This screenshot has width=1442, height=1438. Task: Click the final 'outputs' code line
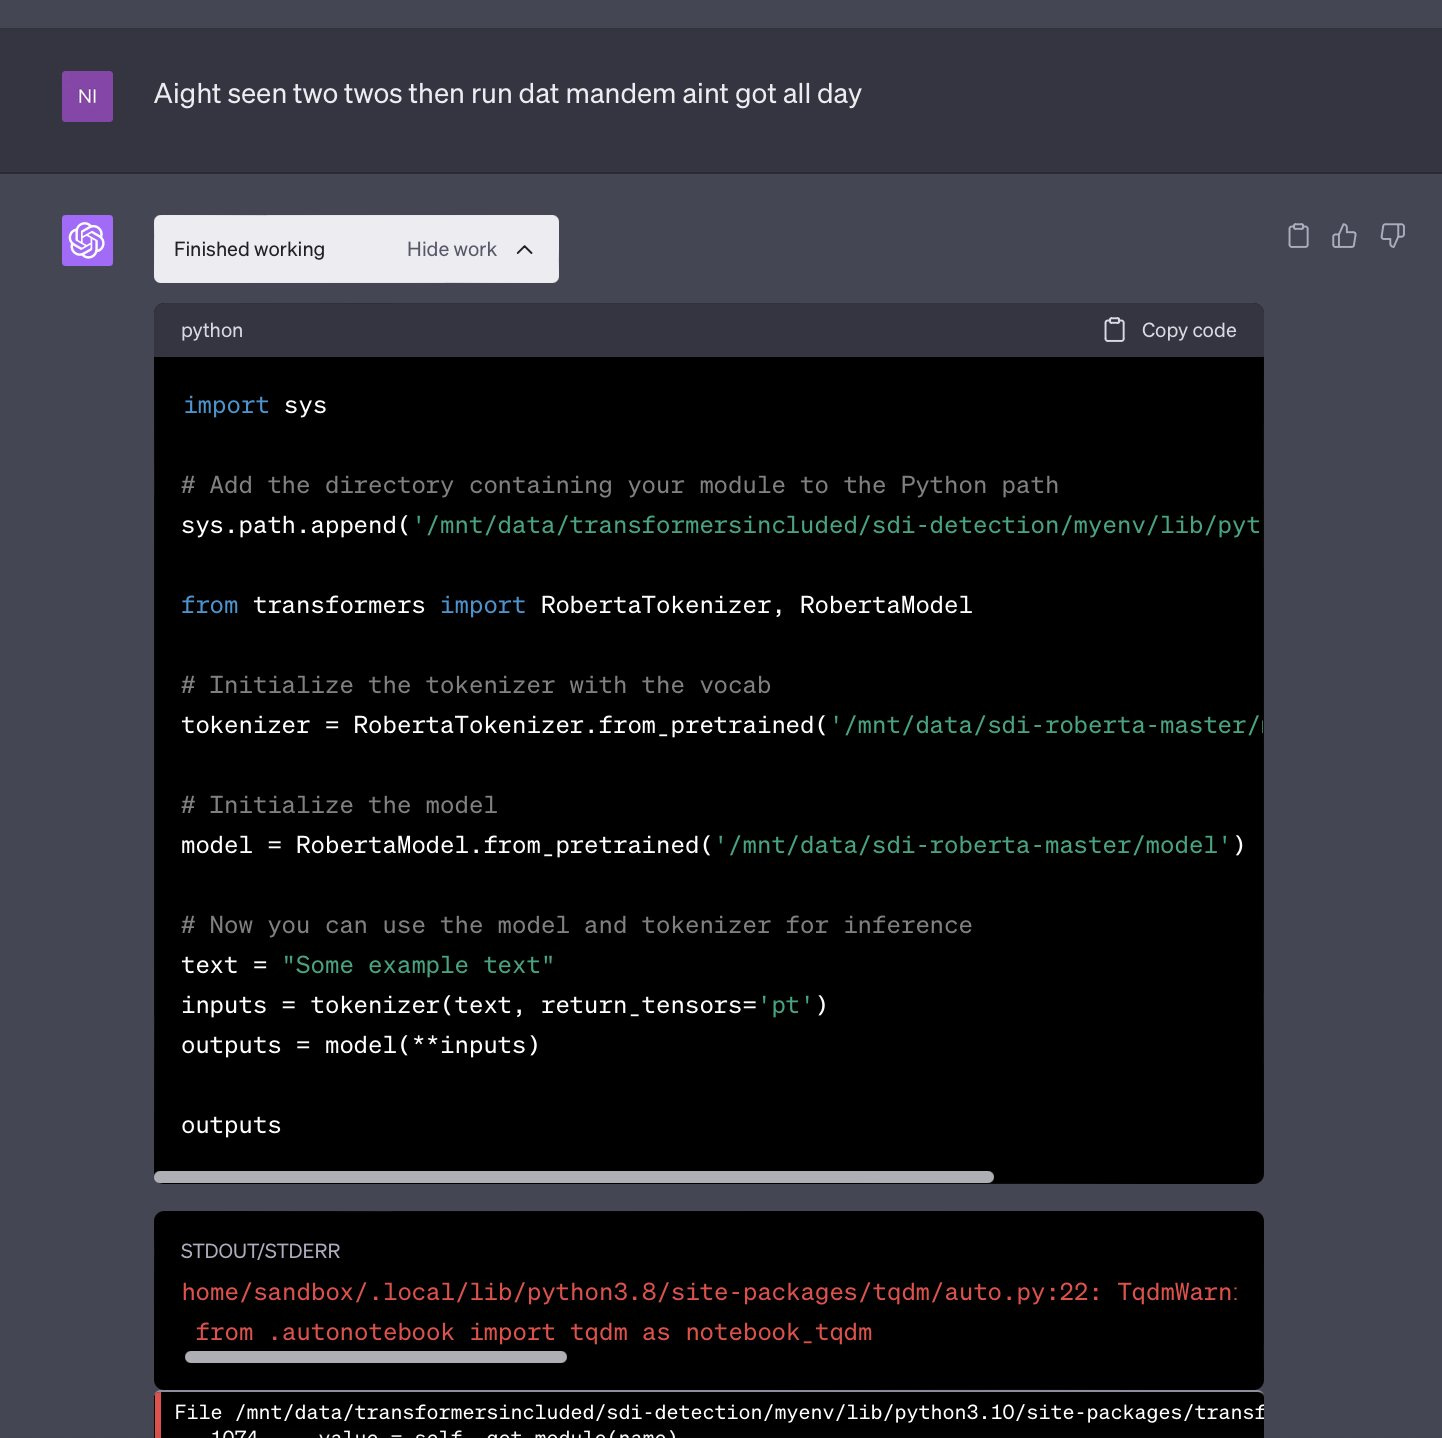pyautogui.click(x=231, y=1125)
